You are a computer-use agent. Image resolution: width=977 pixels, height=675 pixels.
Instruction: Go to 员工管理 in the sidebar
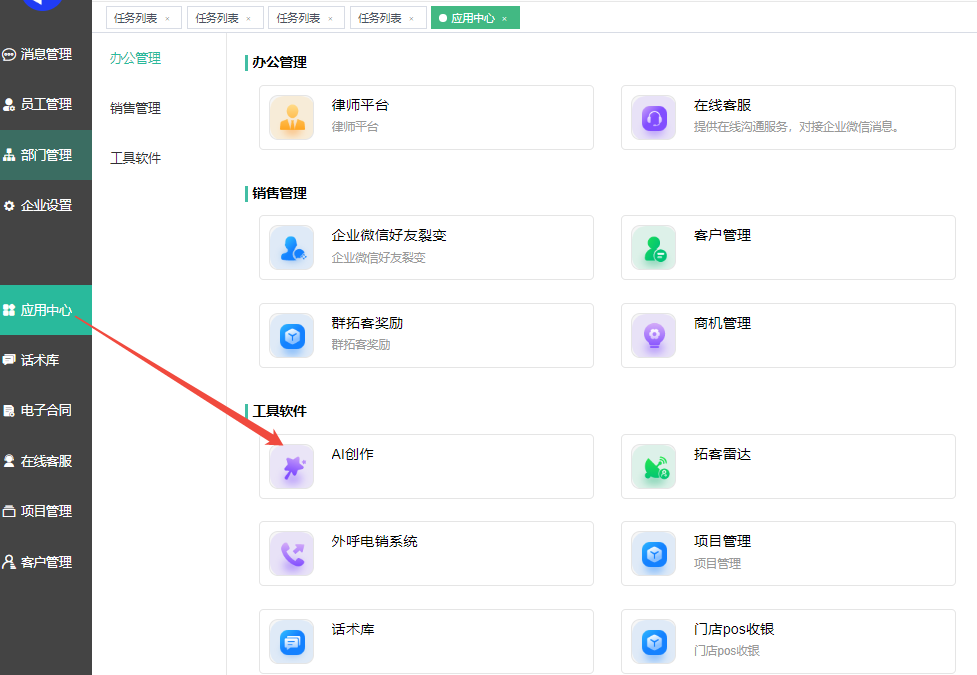point(46,104)
